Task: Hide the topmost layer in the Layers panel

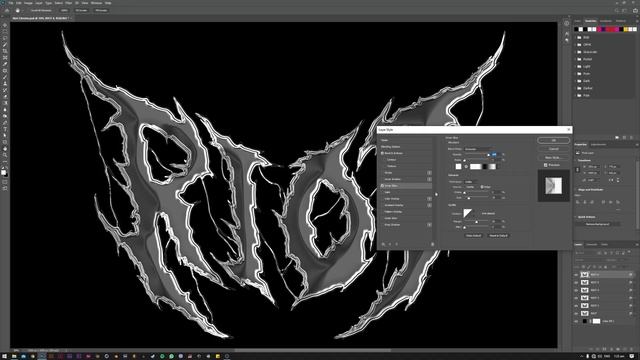Action: (576, 275)
